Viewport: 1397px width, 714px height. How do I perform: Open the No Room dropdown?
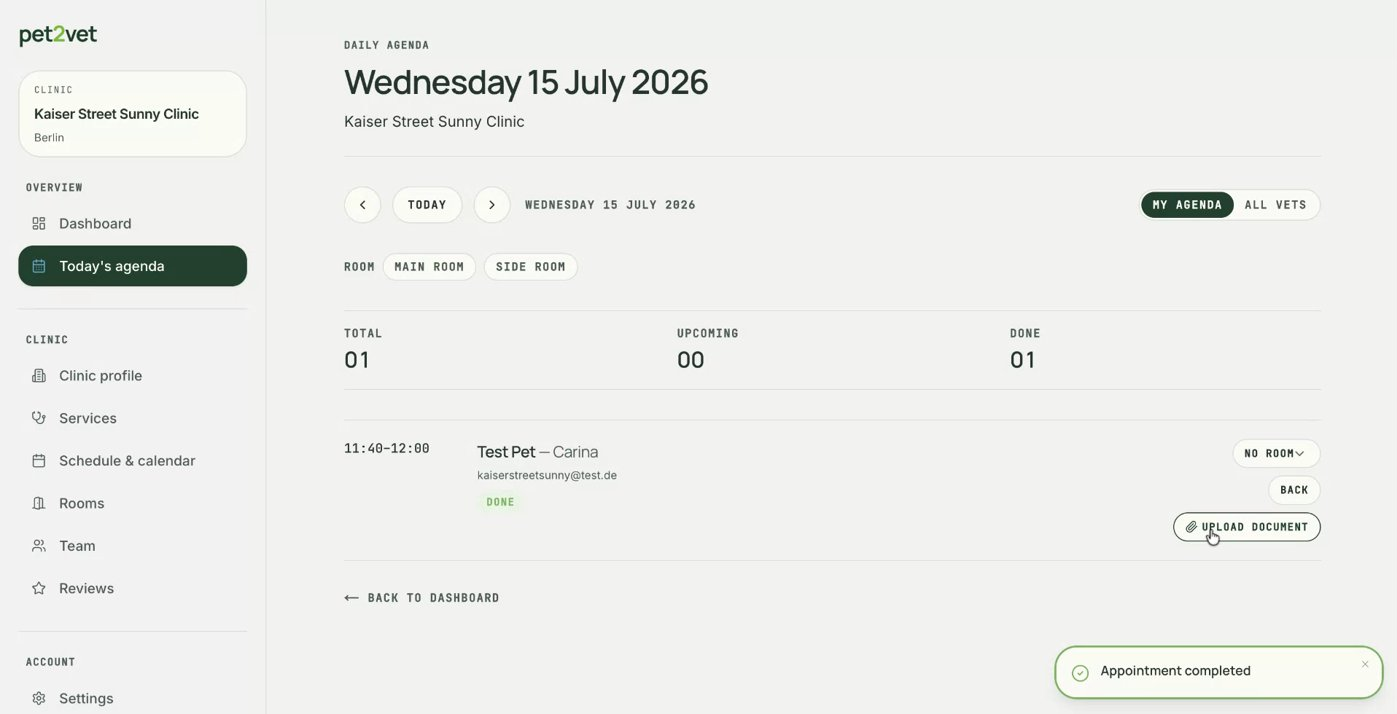(1276, 453)
